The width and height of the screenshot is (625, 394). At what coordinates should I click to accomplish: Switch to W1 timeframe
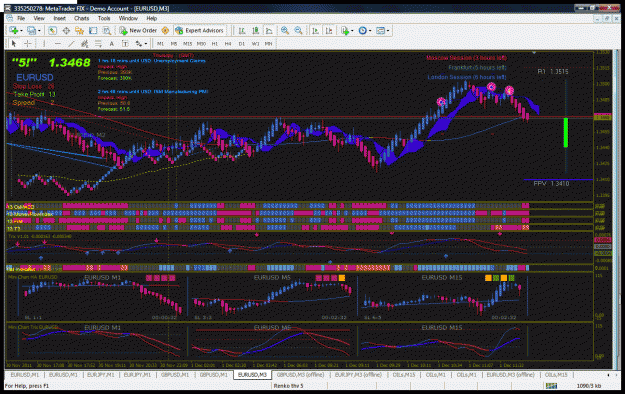tap(255, 44)
